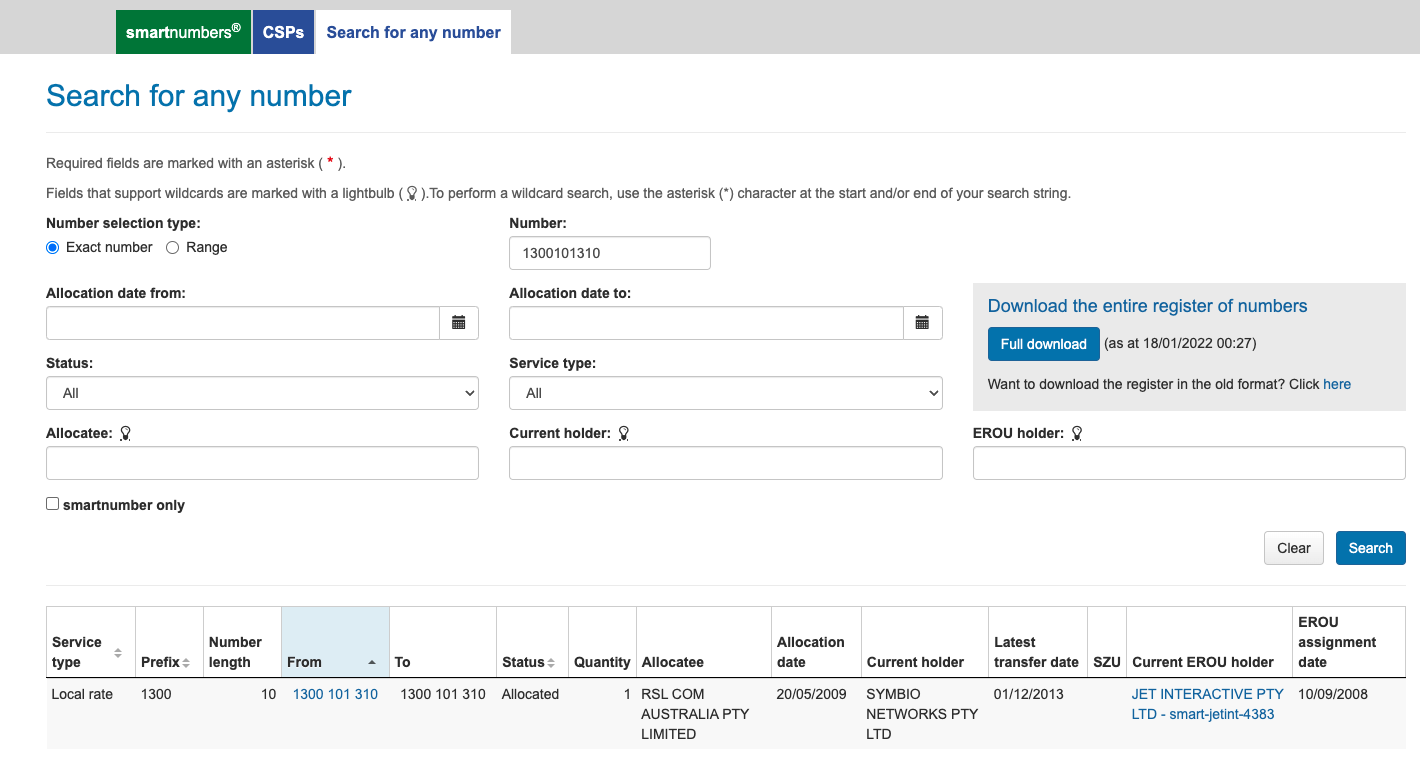This screenshot has height=767, width=1420.
Task: Click lightbulb icon beside EROU holder label
Action: pos(1077,434)
